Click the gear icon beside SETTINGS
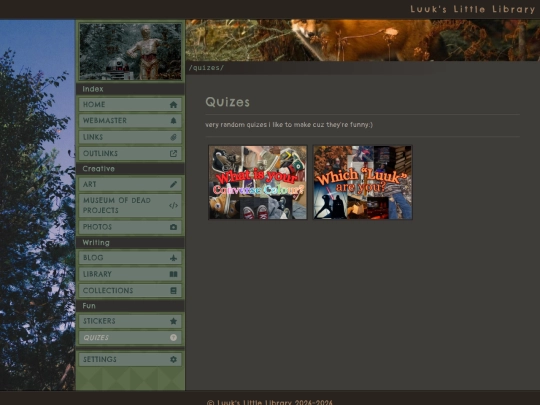The image size is (540, 405). coord(173,359)
